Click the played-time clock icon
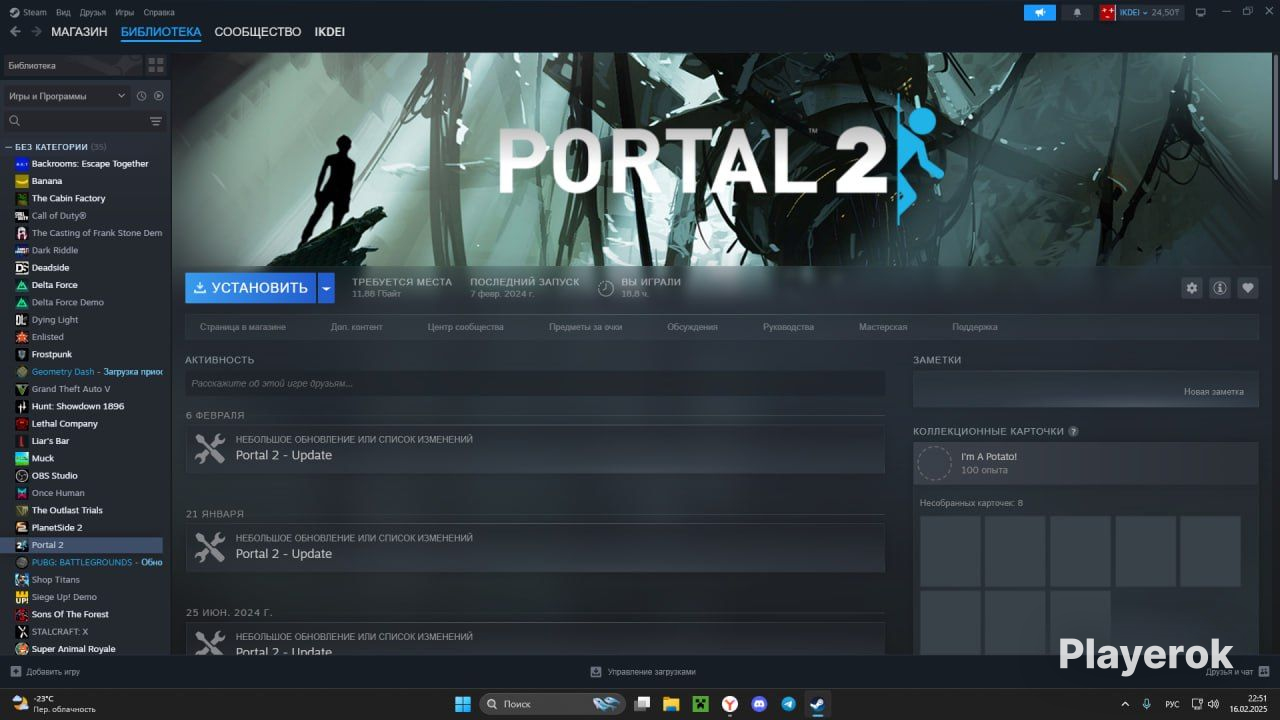 point(606,289)
